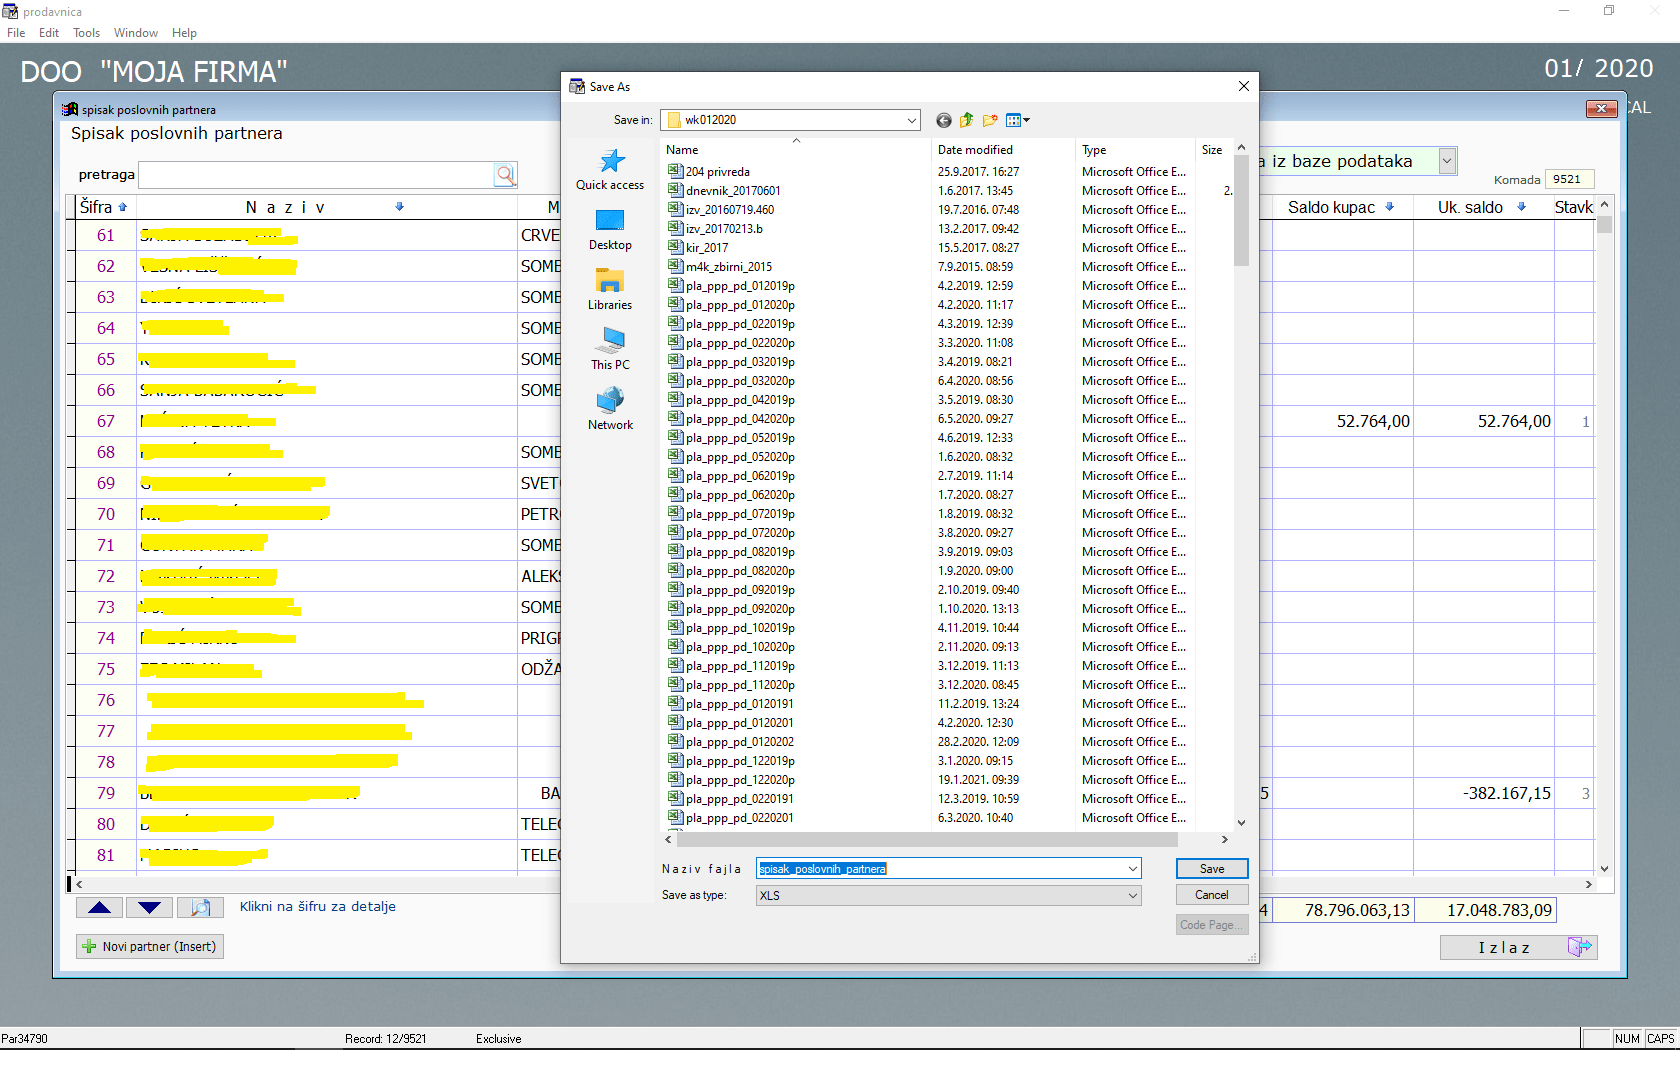The width and height of the screenshot is (1680, 1078).
Task: Click the search magnifier icon next to pretraga
Action: point(506,175)
